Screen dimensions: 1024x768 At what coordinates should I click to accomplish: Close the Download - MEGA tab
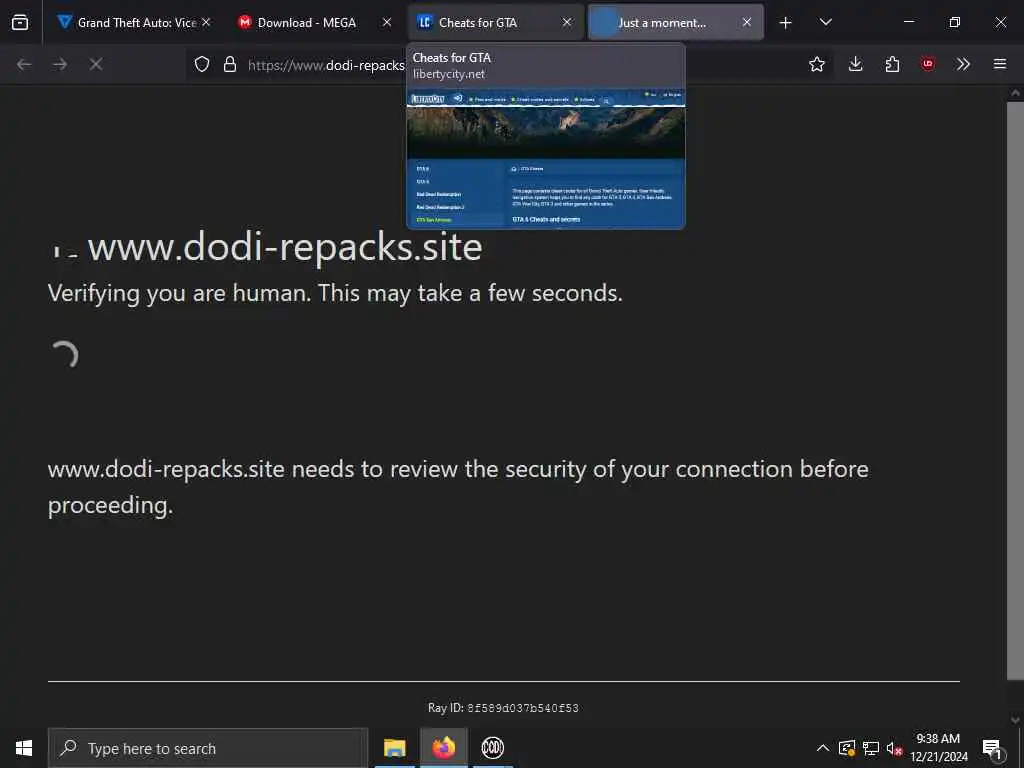(x=387, y=22)
